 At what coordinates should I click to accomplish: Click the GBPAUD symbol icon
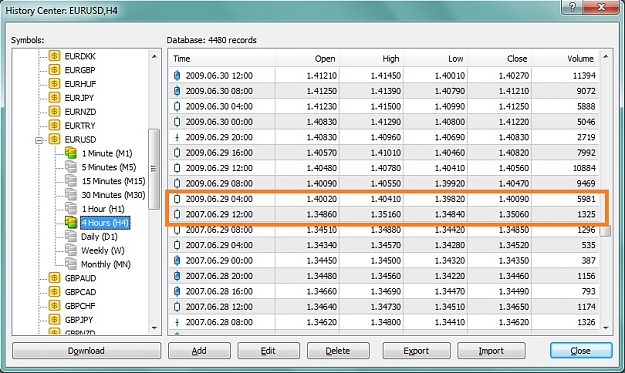click(54, 278)
